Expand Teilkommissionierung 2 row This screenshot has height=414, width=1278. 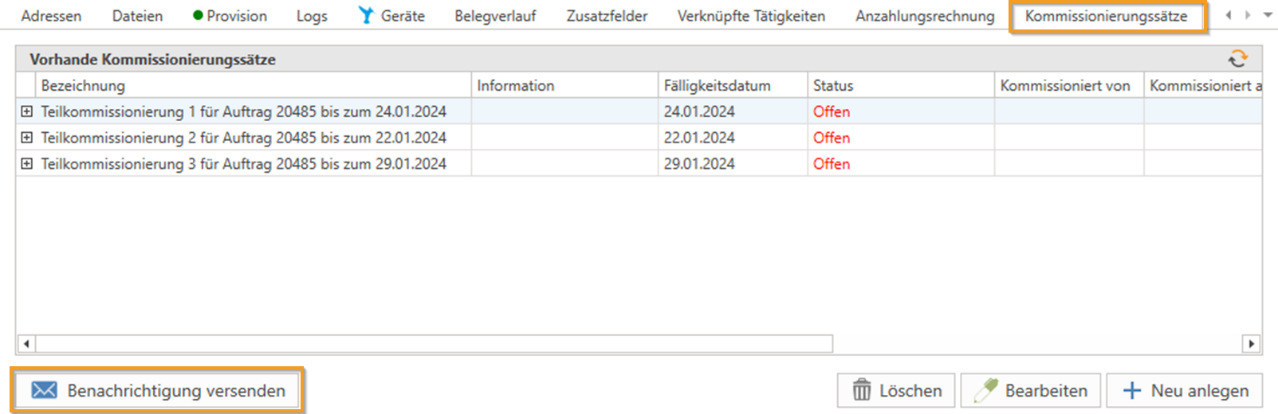[27, 138]
